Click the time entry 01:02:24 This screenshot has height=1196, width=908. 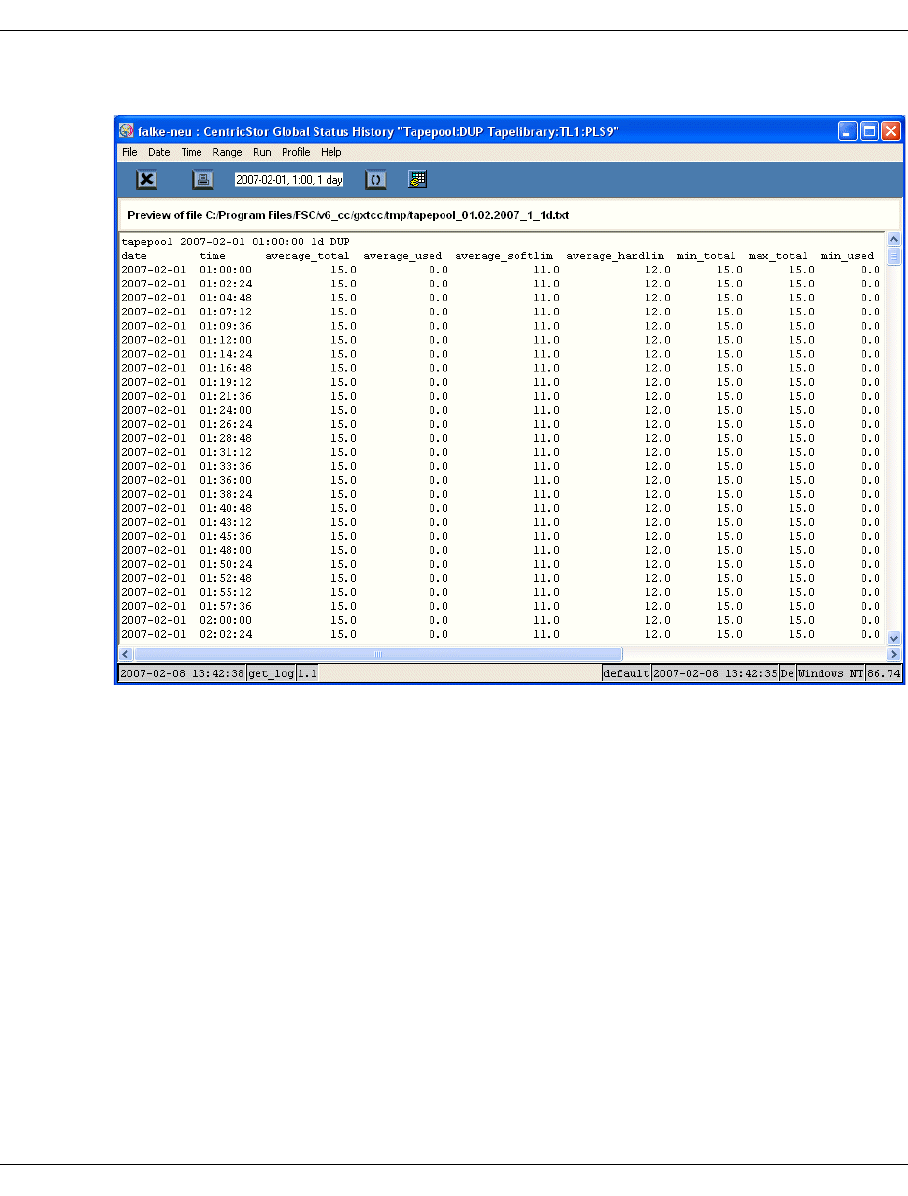click(x=225, y=284)
